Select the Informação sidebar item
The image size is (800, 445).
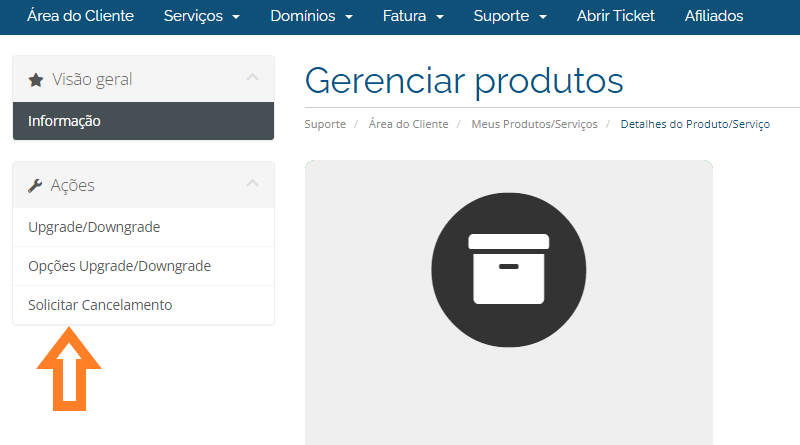[x=143, y=121]
